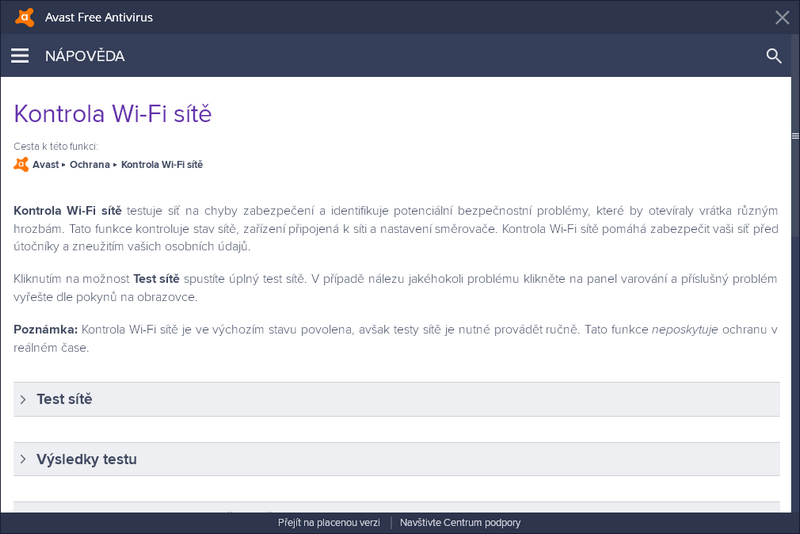Click the Cesta k této funkci label
The height and width of the screenshot is (534, 800).
(x=56, y=146)
